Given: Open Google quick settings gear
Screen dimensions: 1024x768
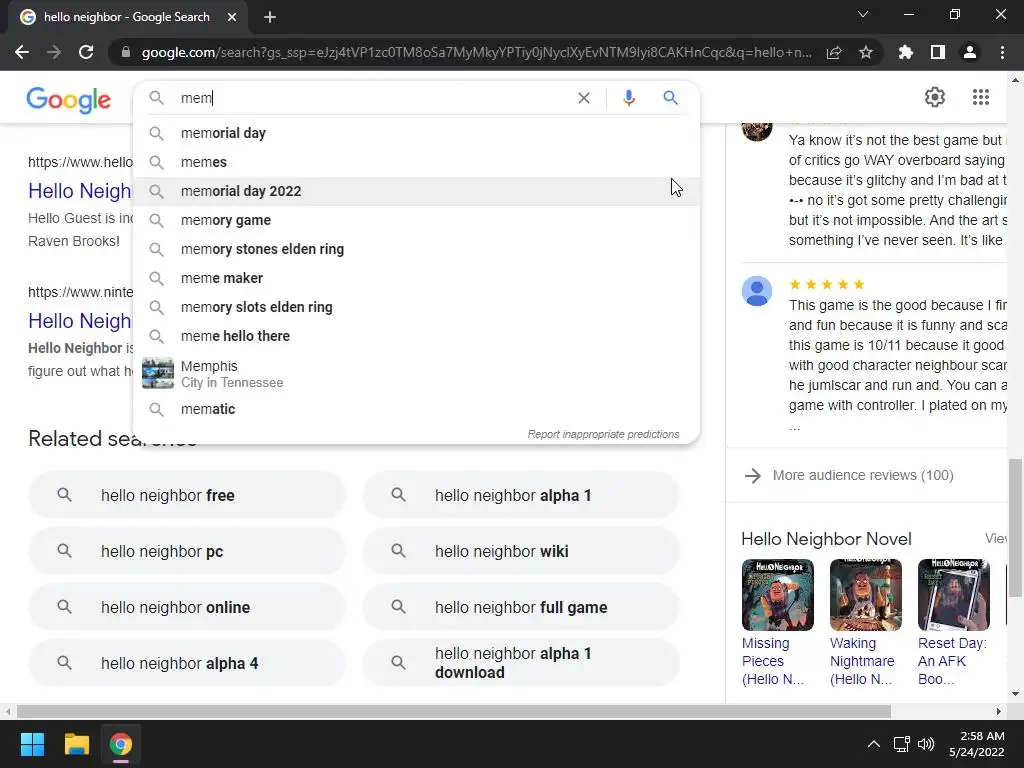Looking at the screenshot, I should (935, 97).
